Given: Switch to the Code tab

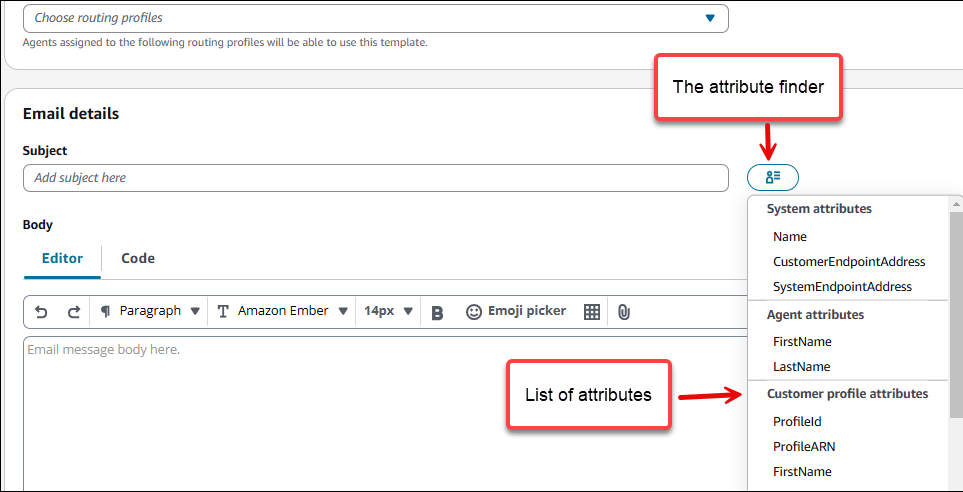Looking at the screenshot, I should pyautogui.click(x=138, y=258).
